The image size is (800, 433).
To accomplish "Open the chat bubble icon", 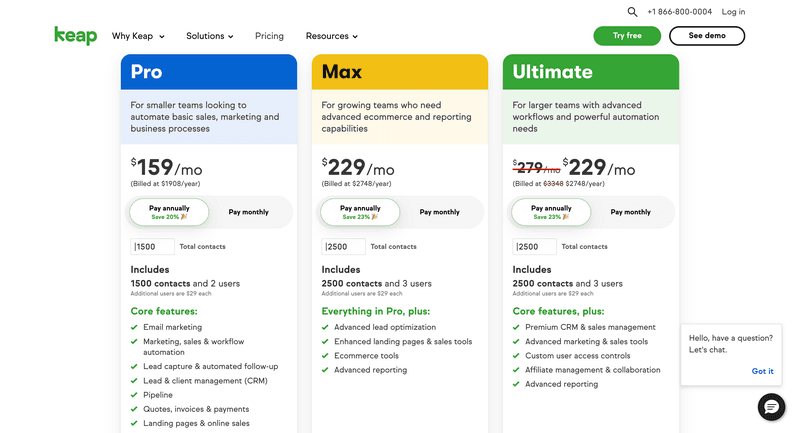I will click(771, 406).
